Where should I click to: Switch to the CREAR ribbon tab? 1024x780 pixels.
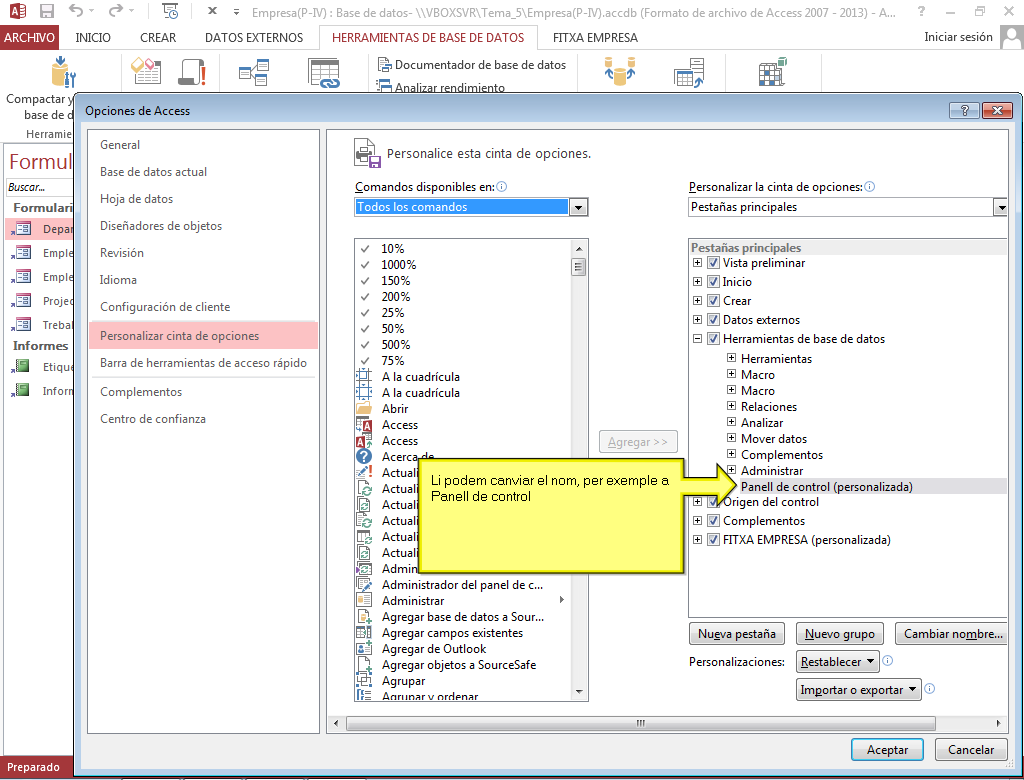(158, 38)
